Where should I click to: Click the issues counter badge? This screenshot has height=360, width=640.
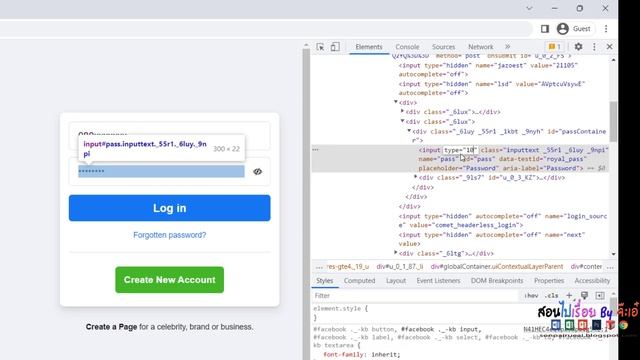coord(555,47)
